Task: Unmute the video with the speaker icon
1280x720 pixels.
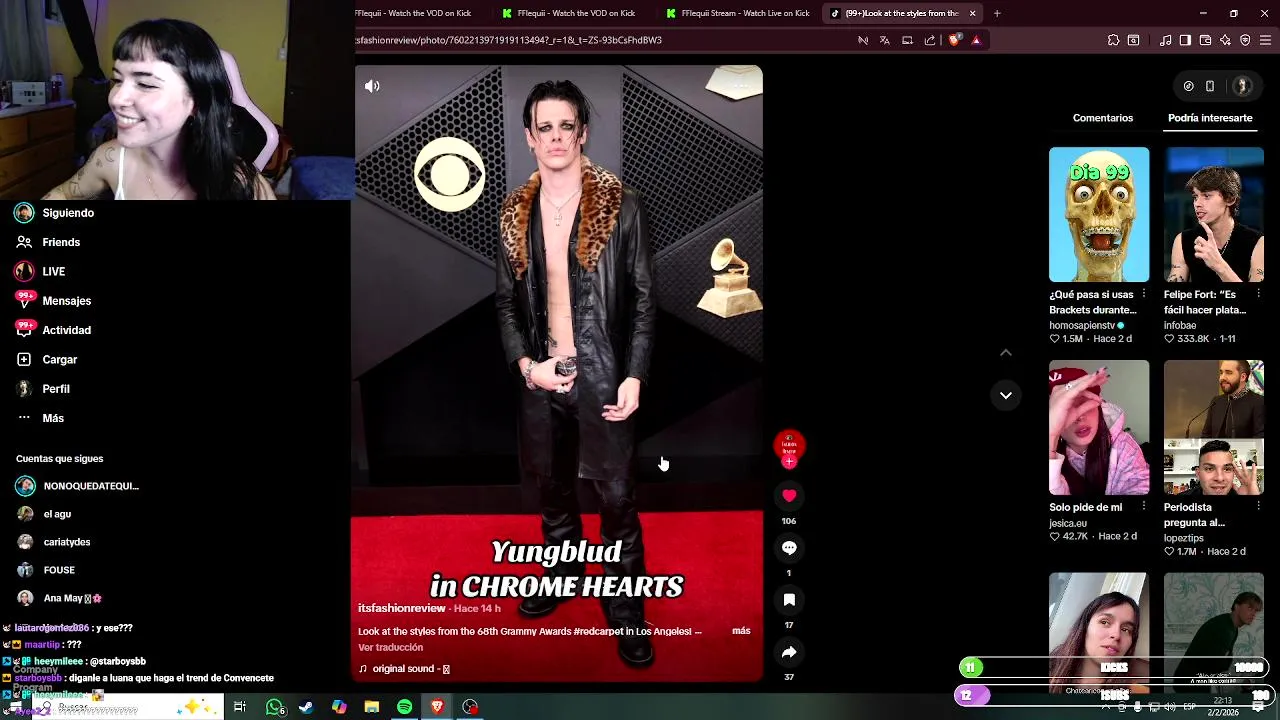Action: (372, 86)
